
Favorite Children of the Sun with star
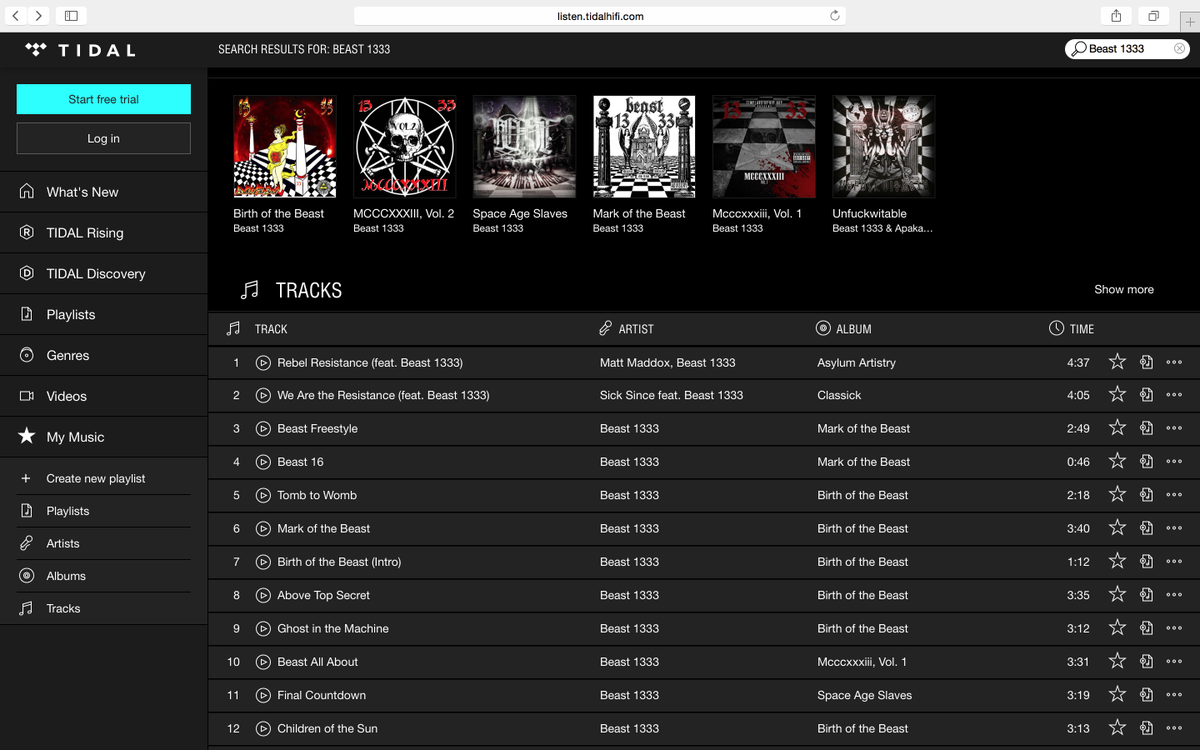click(x=1117, y=728)
